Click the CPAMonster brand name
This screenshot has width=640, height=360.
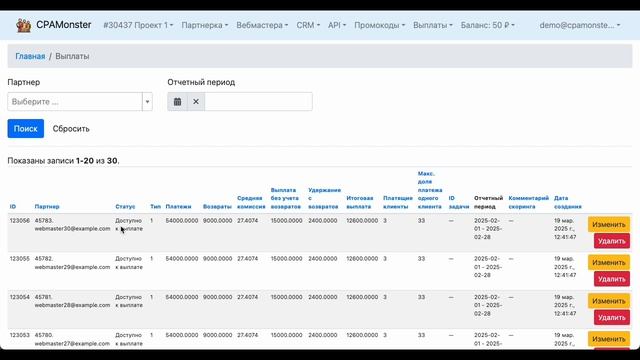(x=64, y=25)
